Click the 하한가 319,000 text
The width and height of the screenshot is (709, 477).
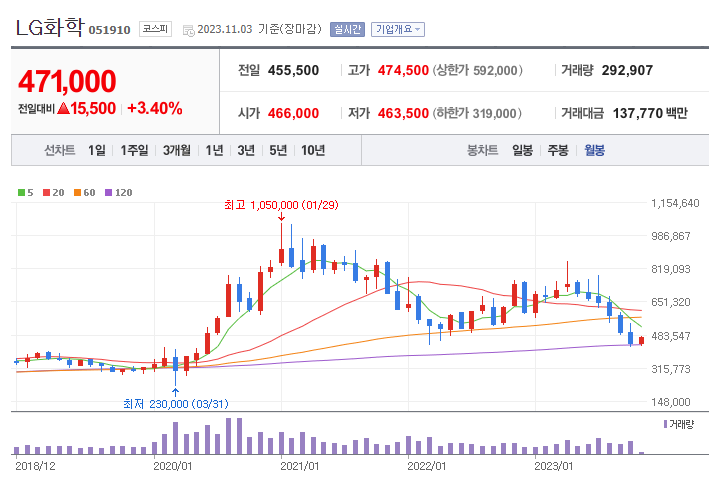click(477, 113)
